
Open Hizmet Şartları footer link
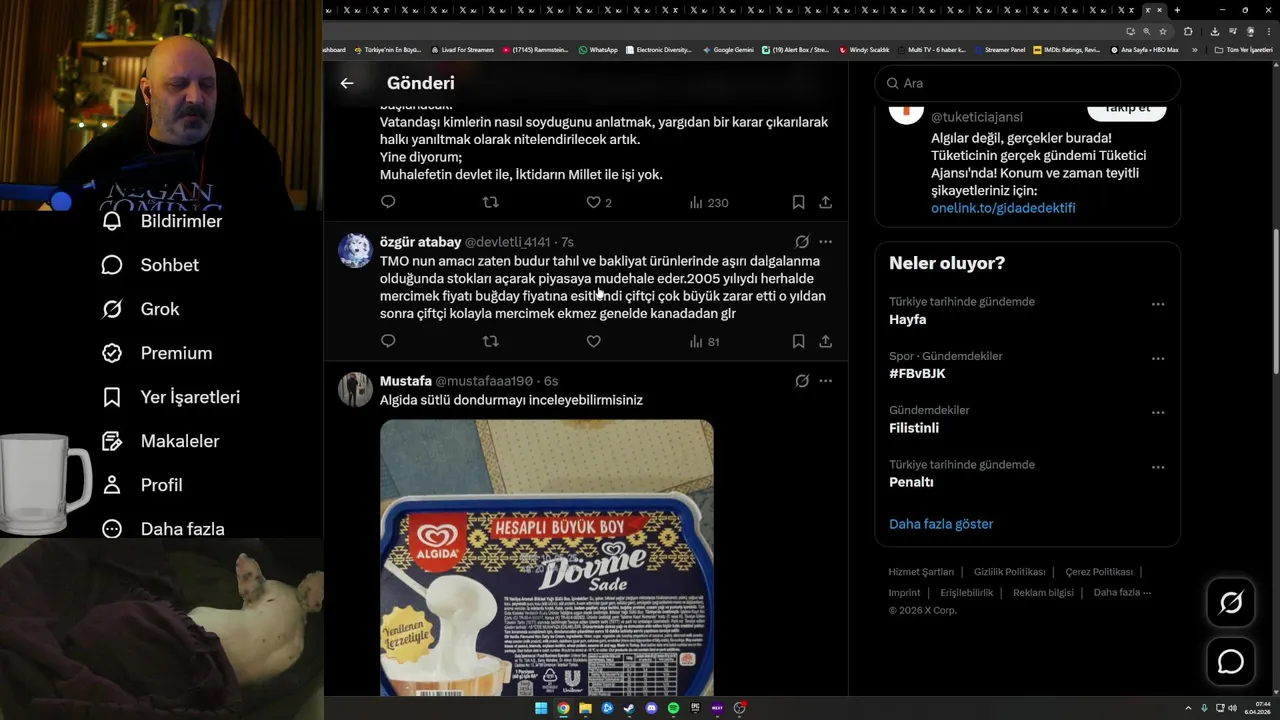click(x=921, y=572)
